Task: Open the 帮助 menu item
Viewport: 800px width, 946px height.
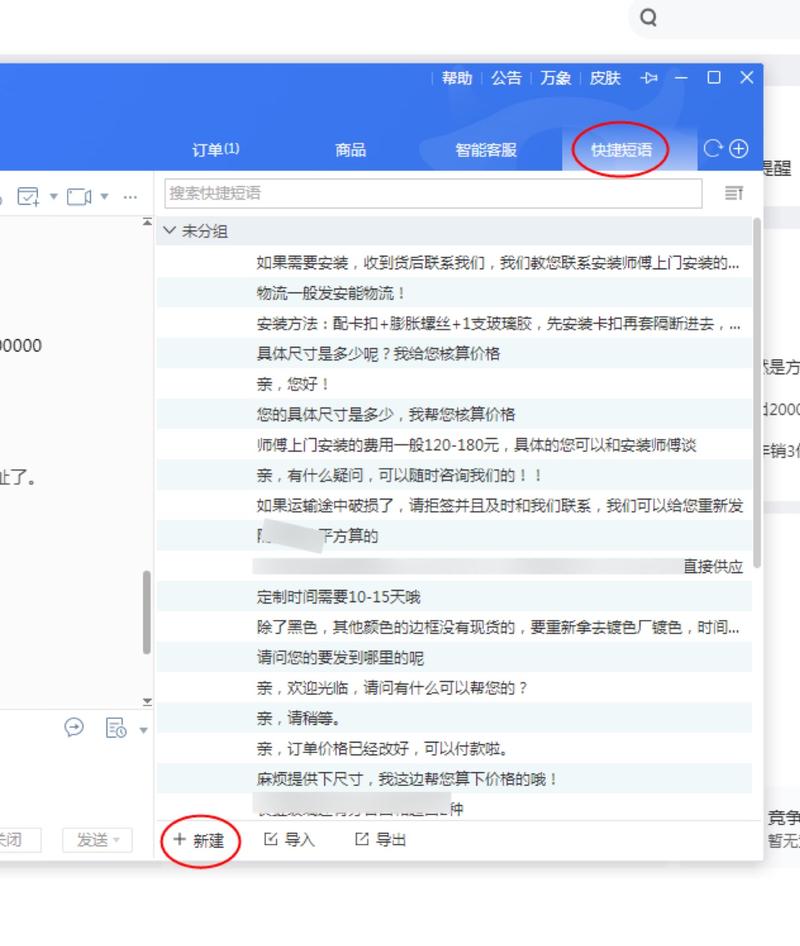Action: click(456, 77)
